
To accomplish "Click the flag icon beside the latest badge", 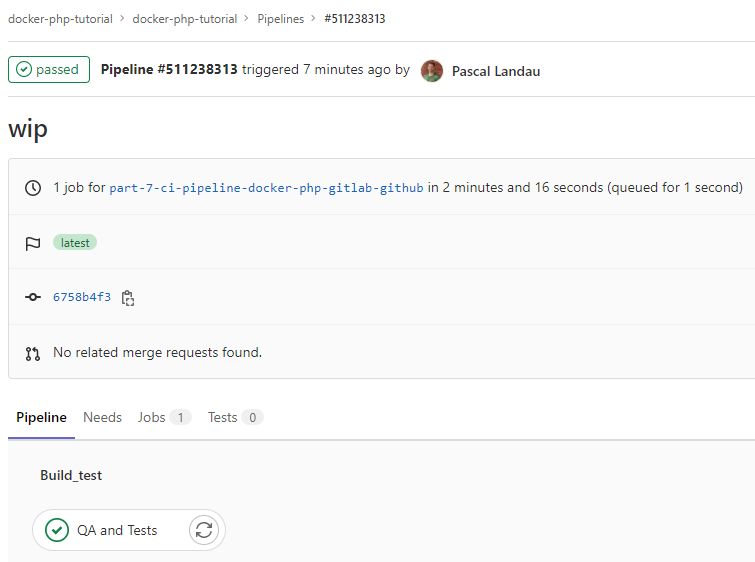I will 33,244.
